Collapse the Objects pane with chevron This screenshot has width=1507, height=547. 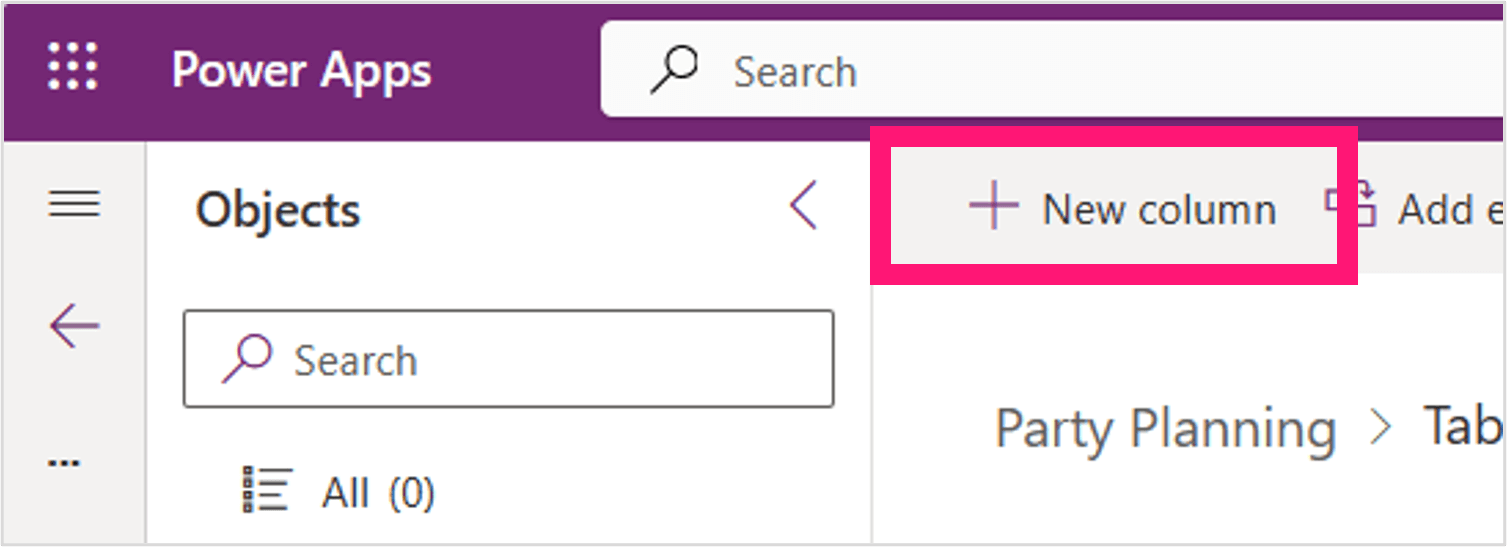[804, 206]
